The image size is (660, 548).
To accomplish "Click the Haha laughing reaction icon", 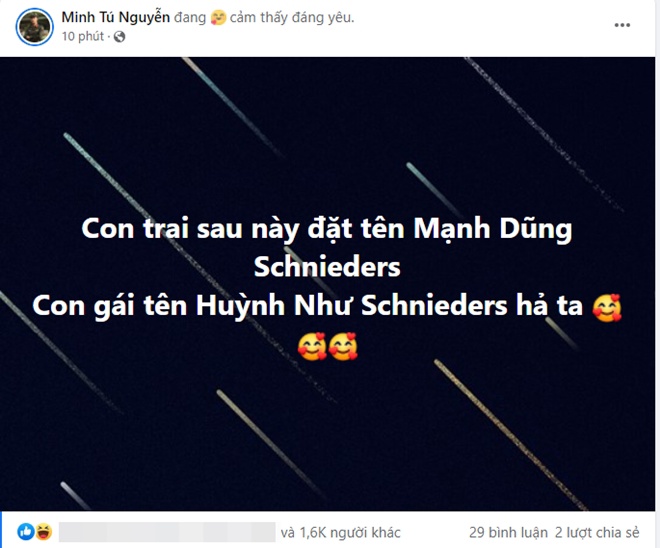I will tap(43, 532).
